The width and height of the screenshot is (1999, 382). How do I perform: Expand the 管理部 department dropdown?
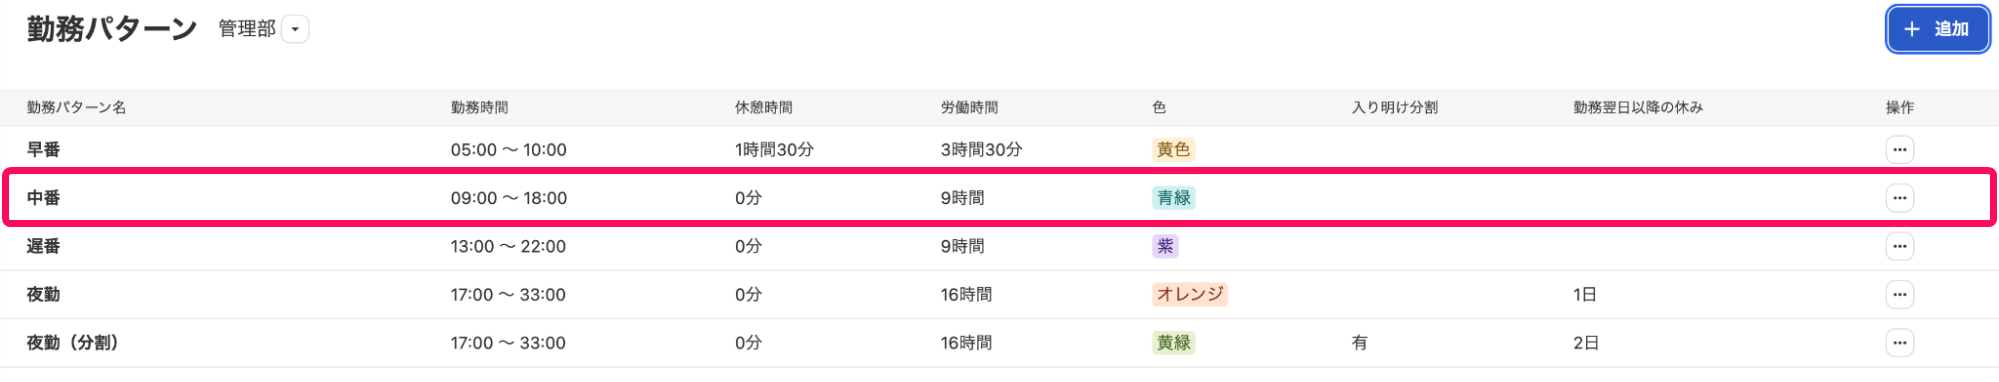coord(295,30)
